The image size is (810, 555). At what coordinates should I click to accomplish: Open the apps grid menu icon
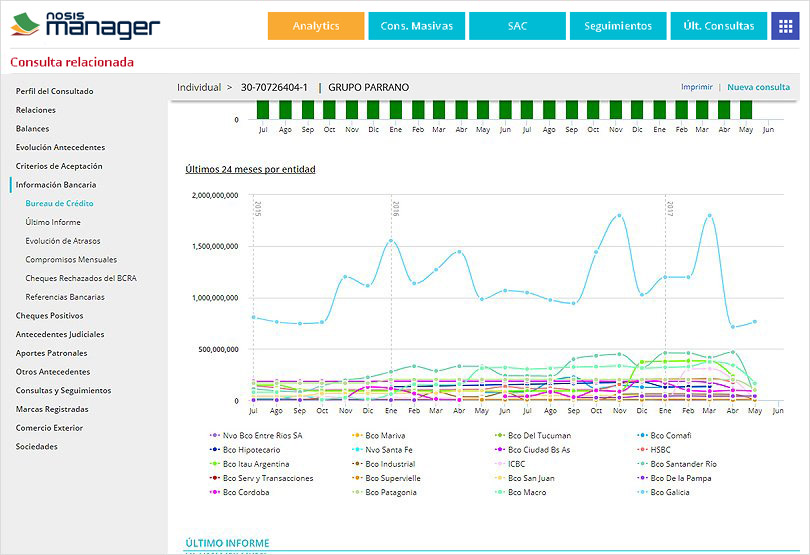point(785,26)
